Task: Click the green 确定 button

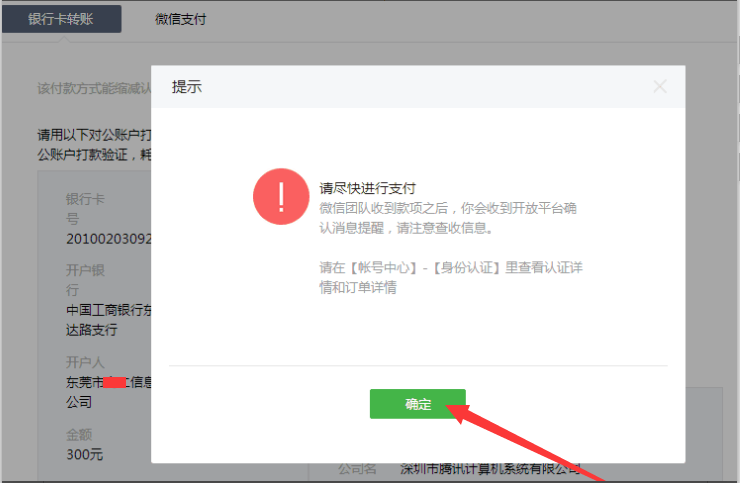Action: click(417, 404)
